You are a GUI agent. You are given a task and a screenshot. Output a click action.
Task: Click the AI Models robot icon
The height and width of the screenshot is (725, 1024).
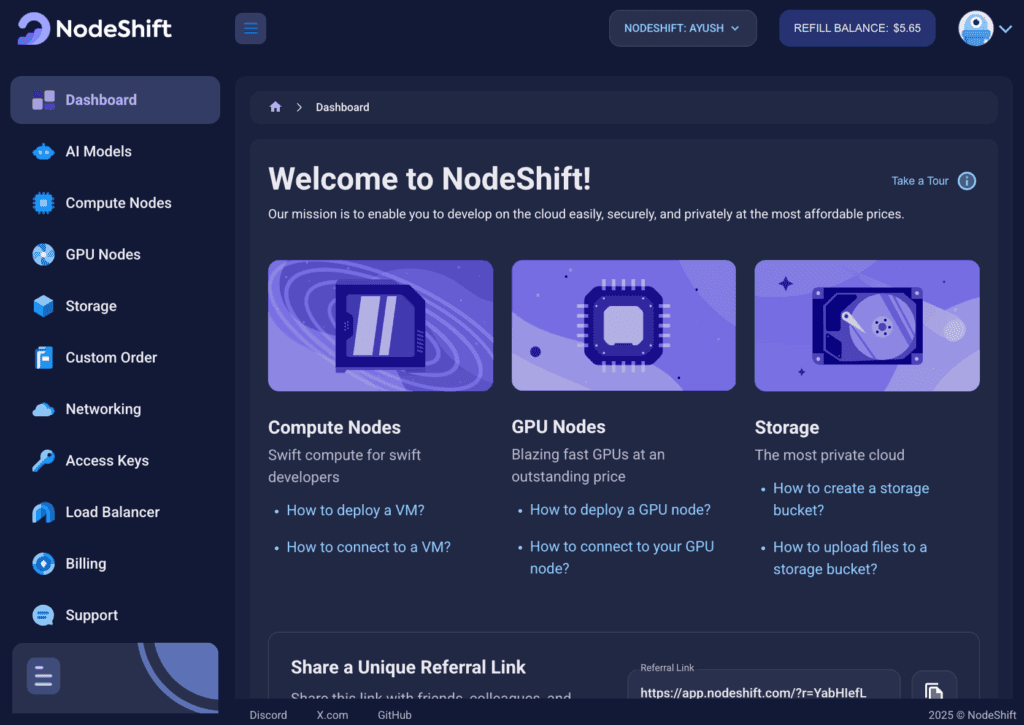(44, 152)
